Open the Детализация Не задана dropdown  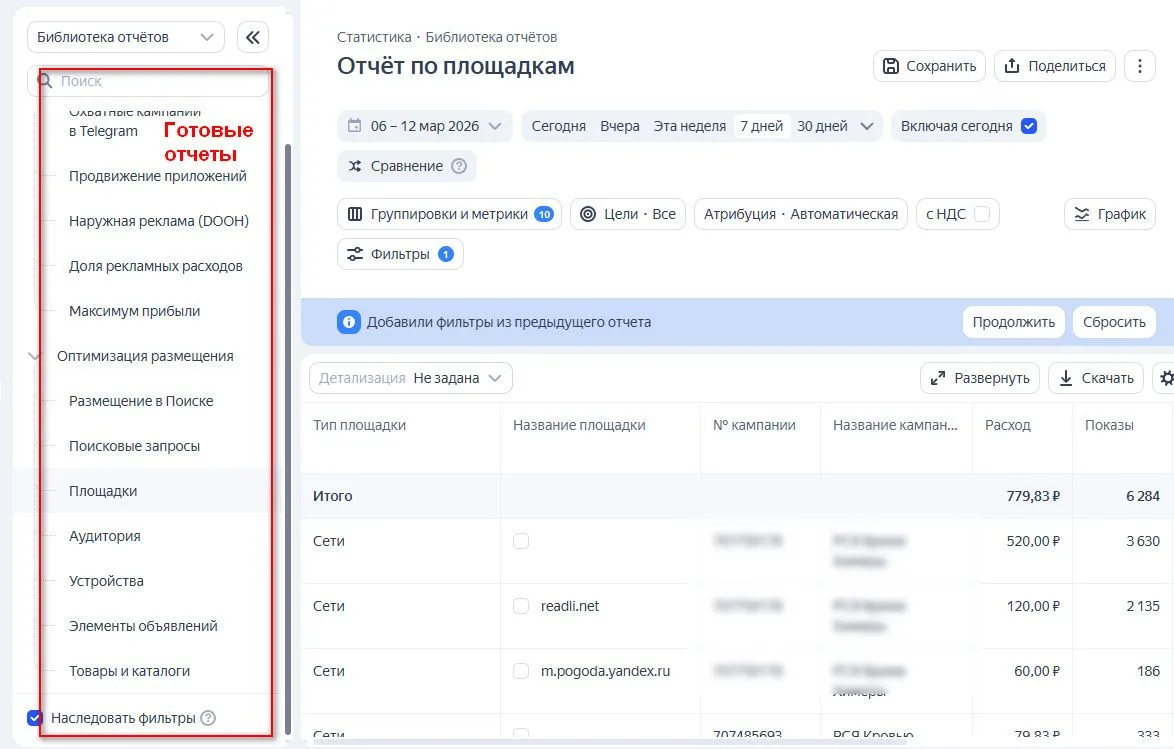411,378
